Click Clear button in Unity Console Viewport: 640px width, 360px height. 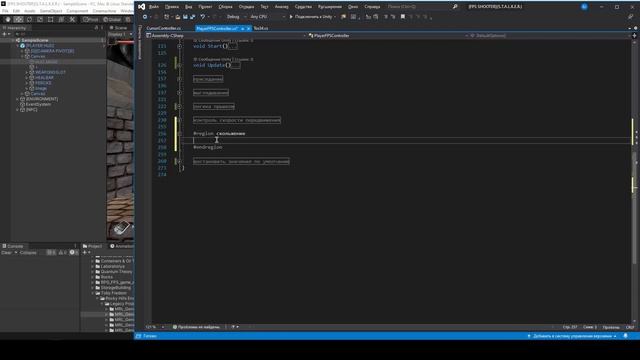tap(7, 253)
